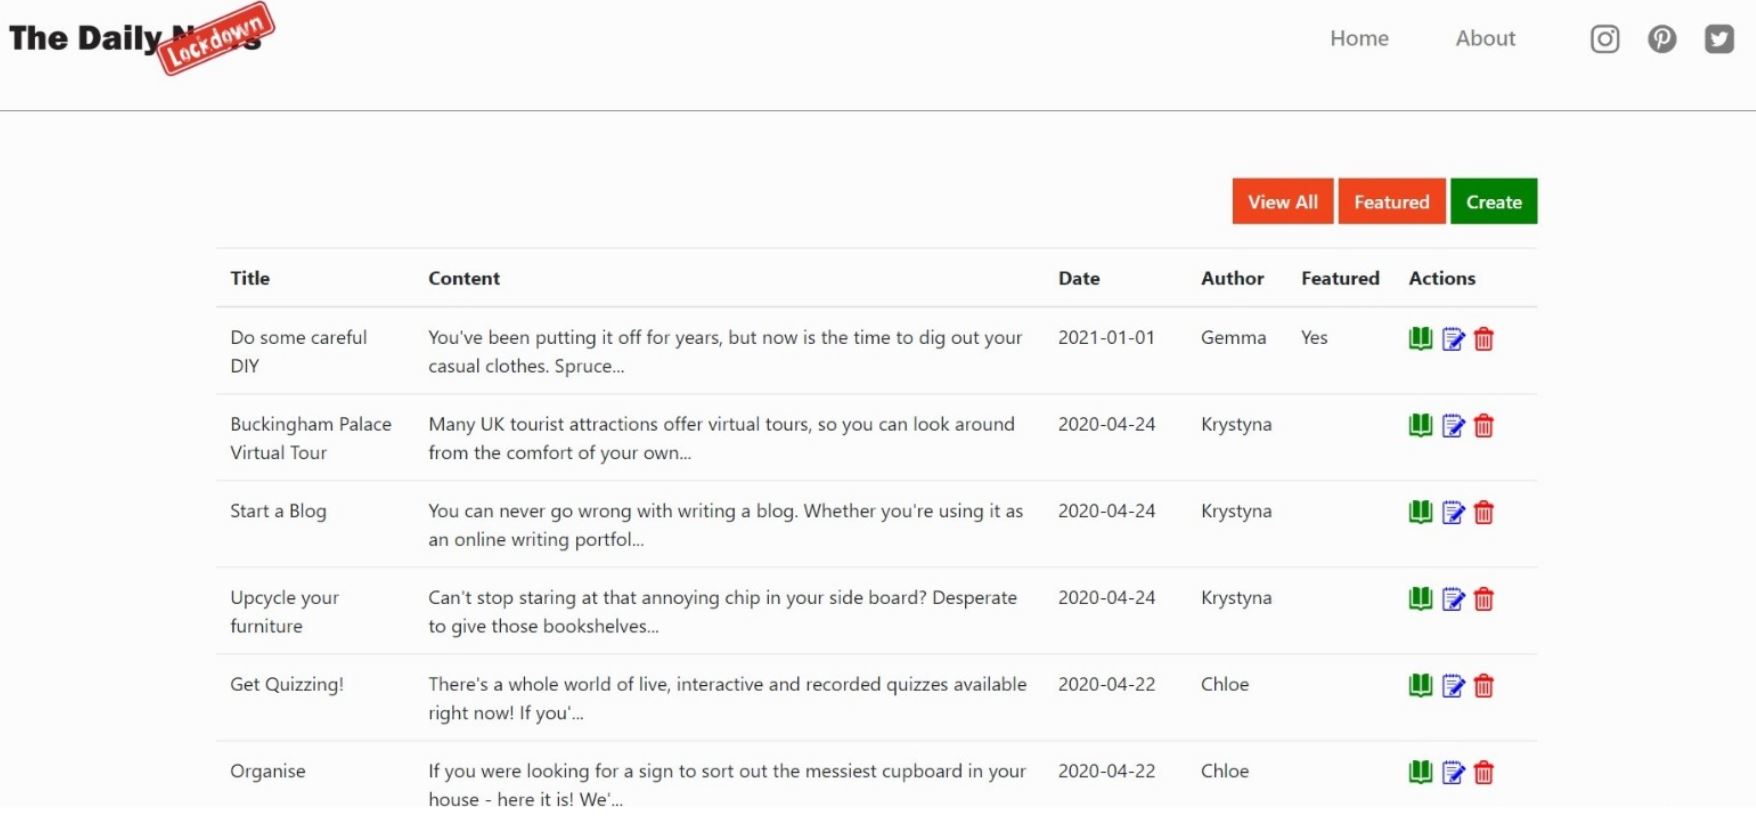The width and height of the screenshot is (1756, 824).
Task: Select the 'Start a Blog' title
Action: tap(278, 511)
